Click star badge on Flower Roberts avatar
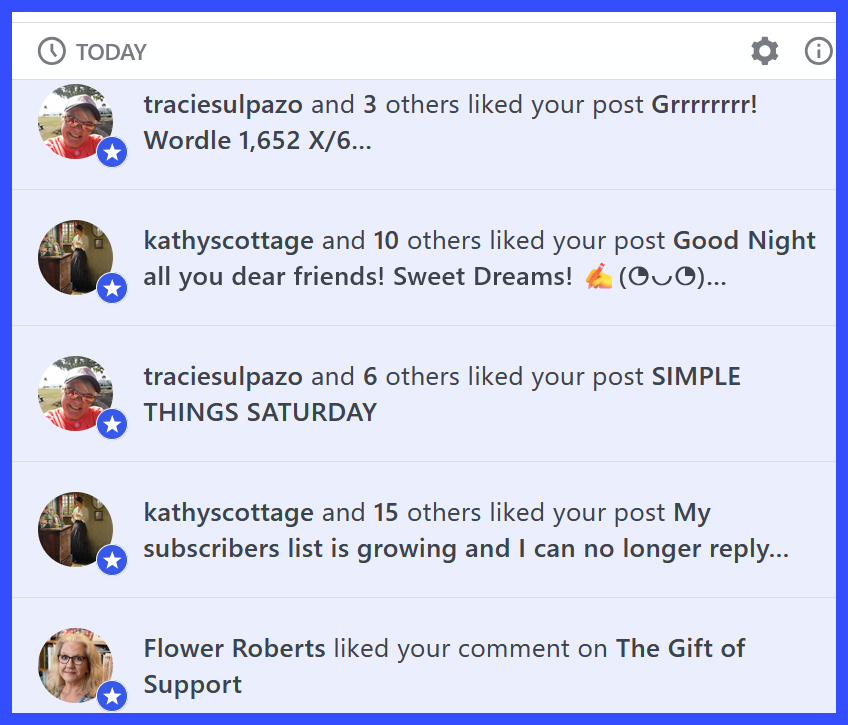Viewport: 848px width, 725px height. click(112, 696)
